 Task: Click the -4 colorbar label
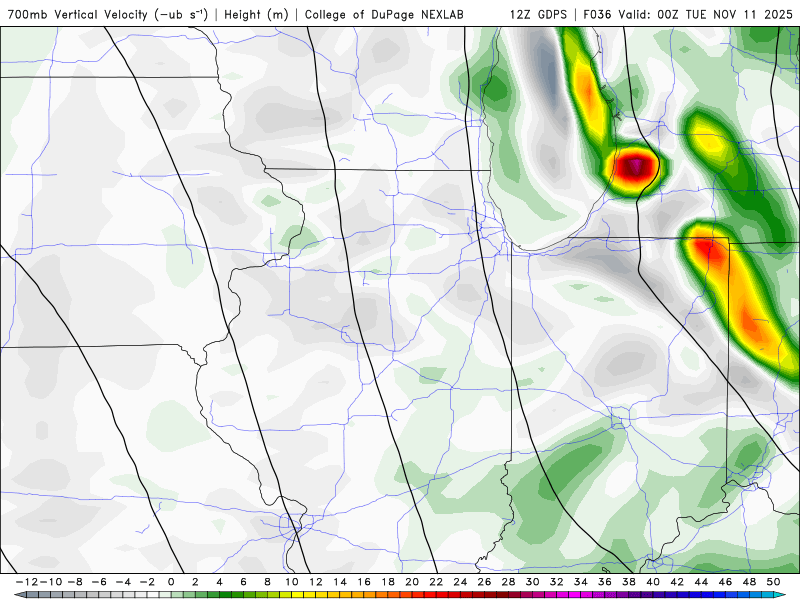tap(123, 582)
